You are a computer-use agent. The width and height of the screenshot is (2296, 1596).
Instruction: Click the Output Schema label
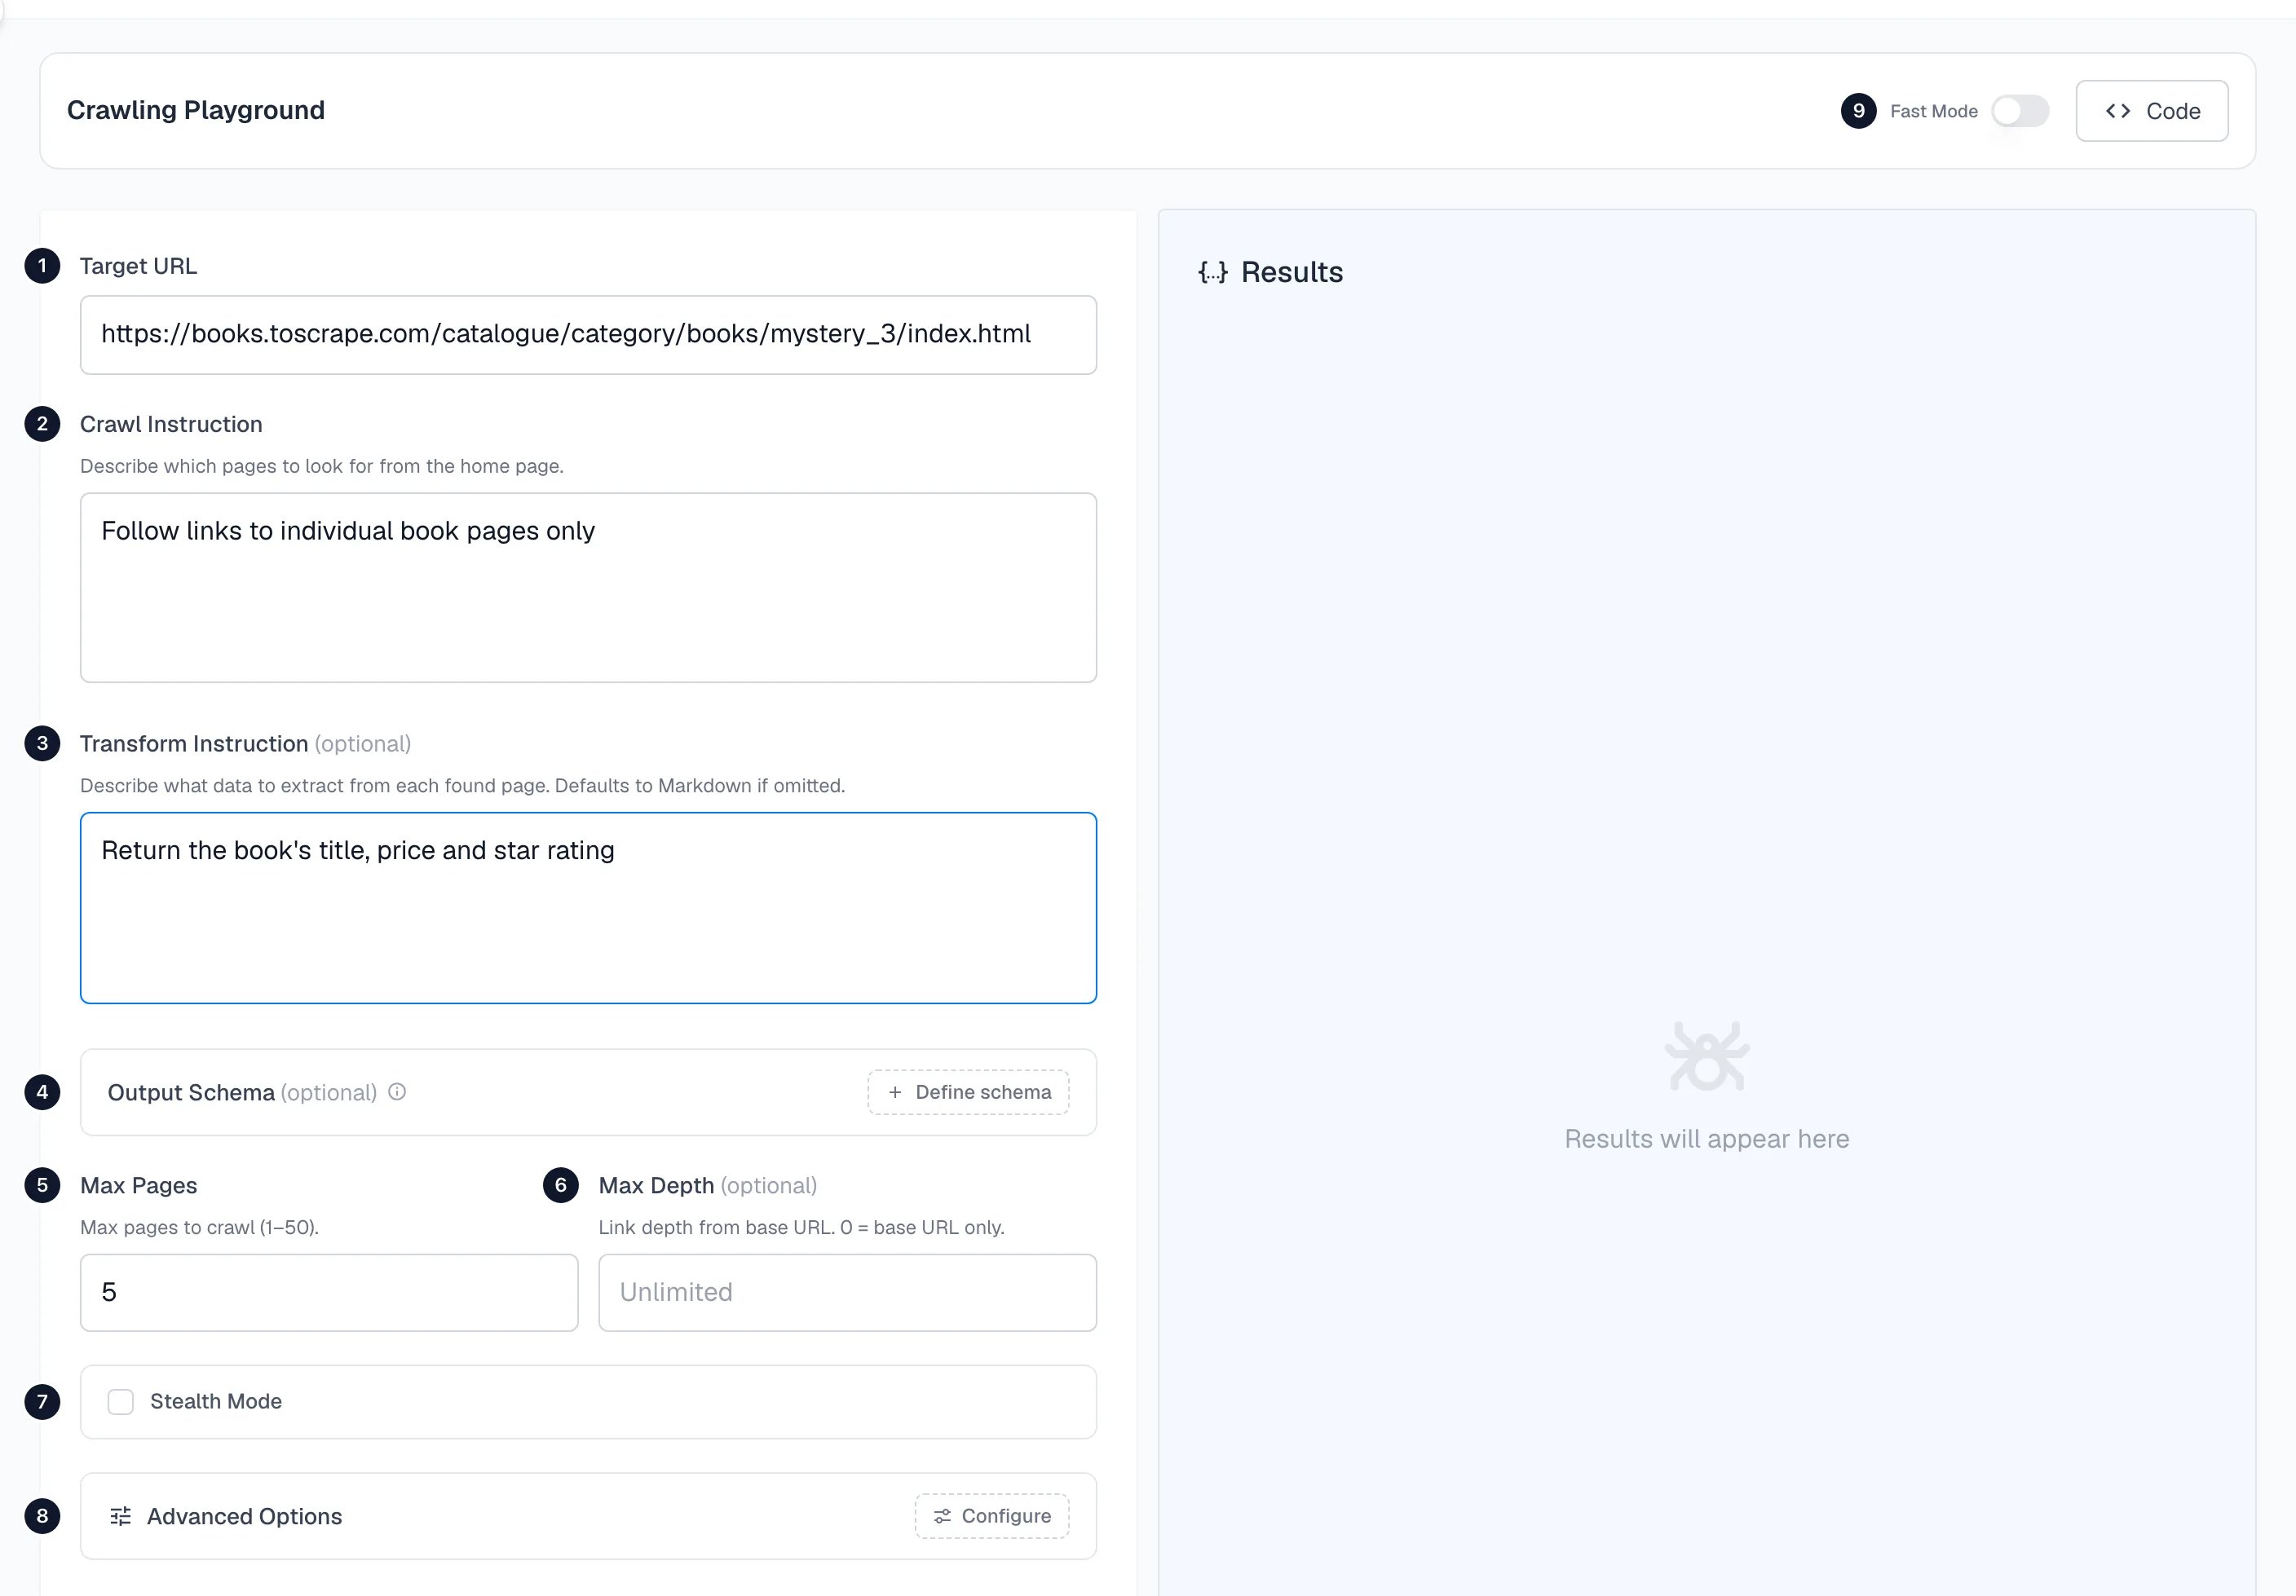[x=191, y=1092]
